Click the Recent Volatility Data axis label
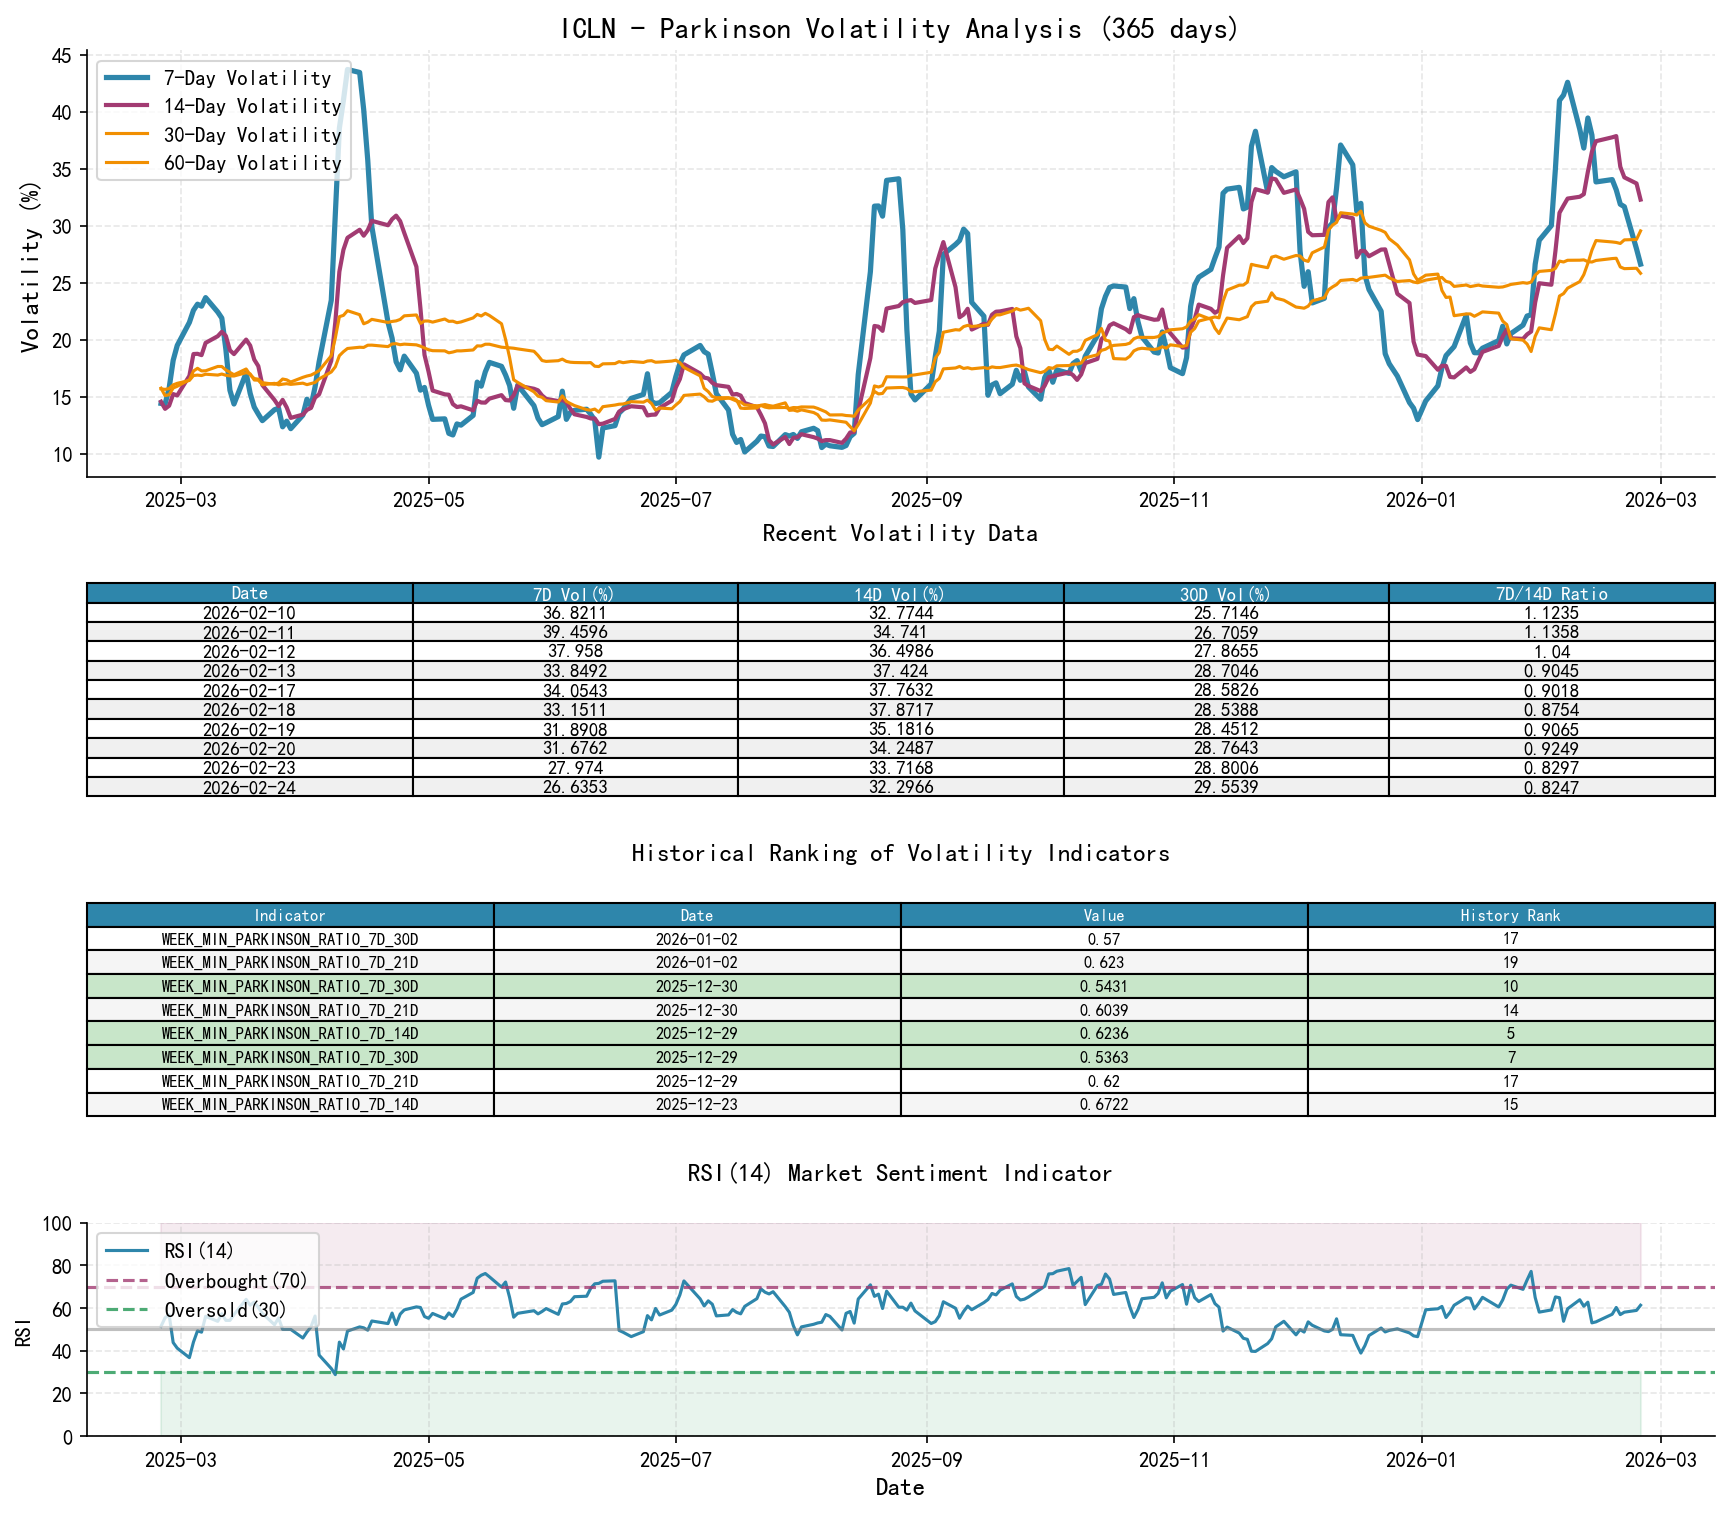 tap(899, 534)
